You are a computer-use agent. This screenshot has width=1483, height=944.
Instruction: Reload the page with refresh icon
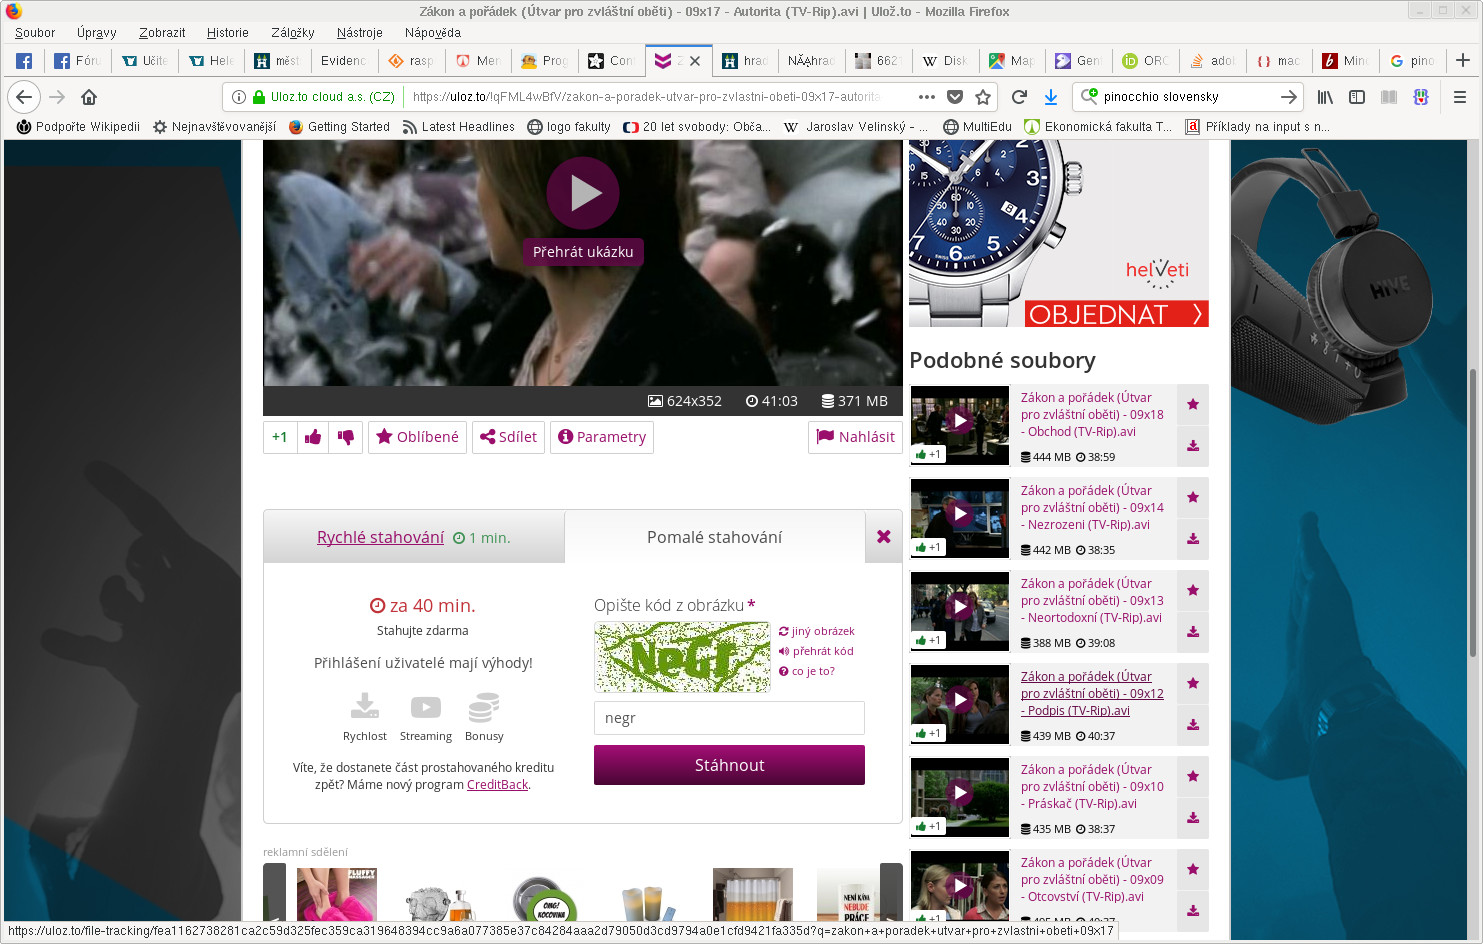coord(1019,97)
